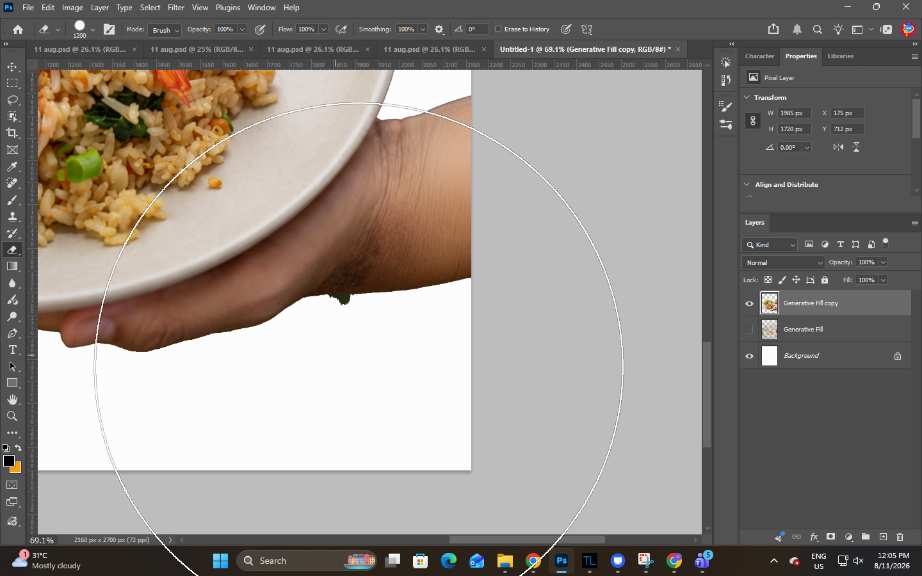Select the Clone Stamp tool
This screenshot has height=576, width=922.
click(x=12, y=216)
